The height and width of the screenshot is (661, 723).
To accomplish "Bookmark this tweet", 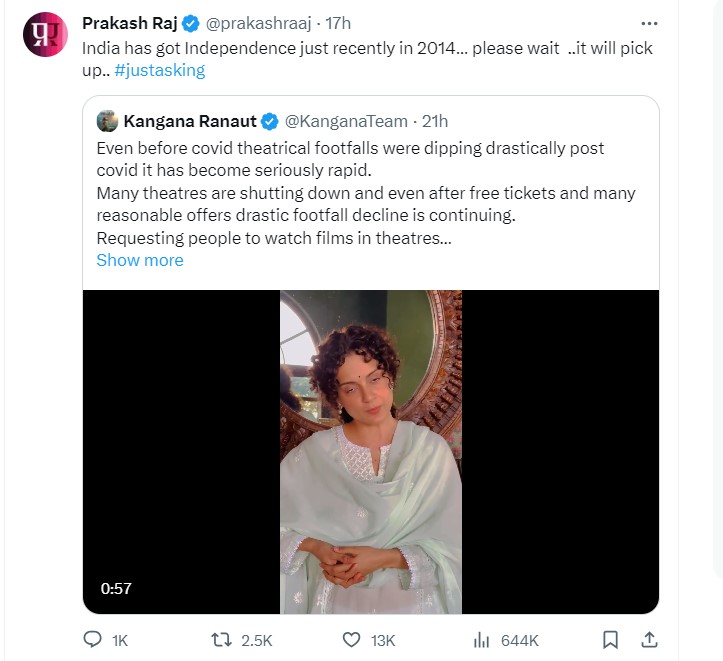I will (610, 639).
